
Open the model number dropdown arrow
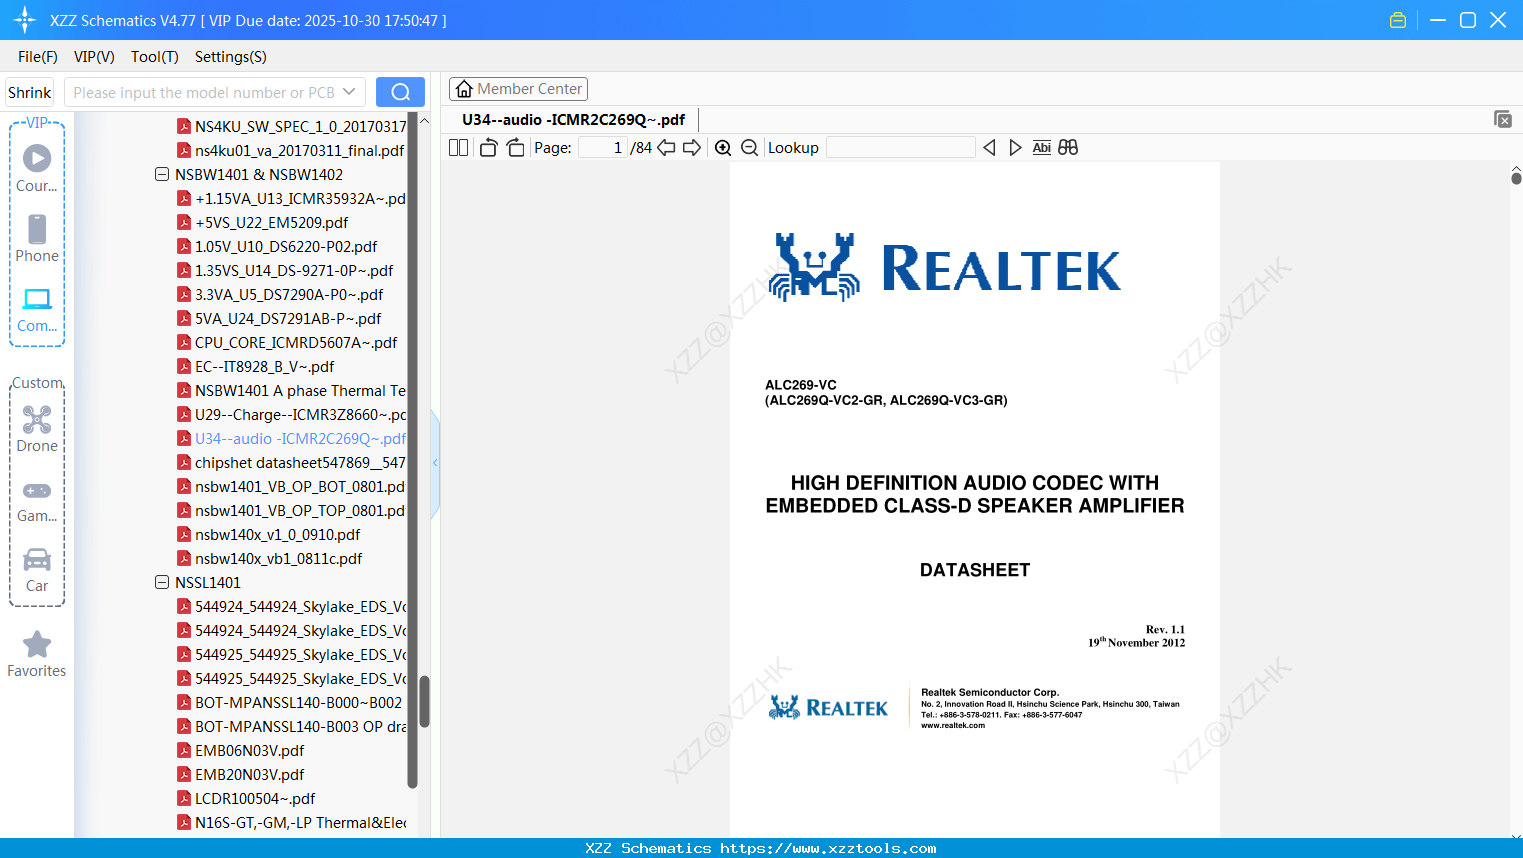pyautogui.click(x=349, y=92)
